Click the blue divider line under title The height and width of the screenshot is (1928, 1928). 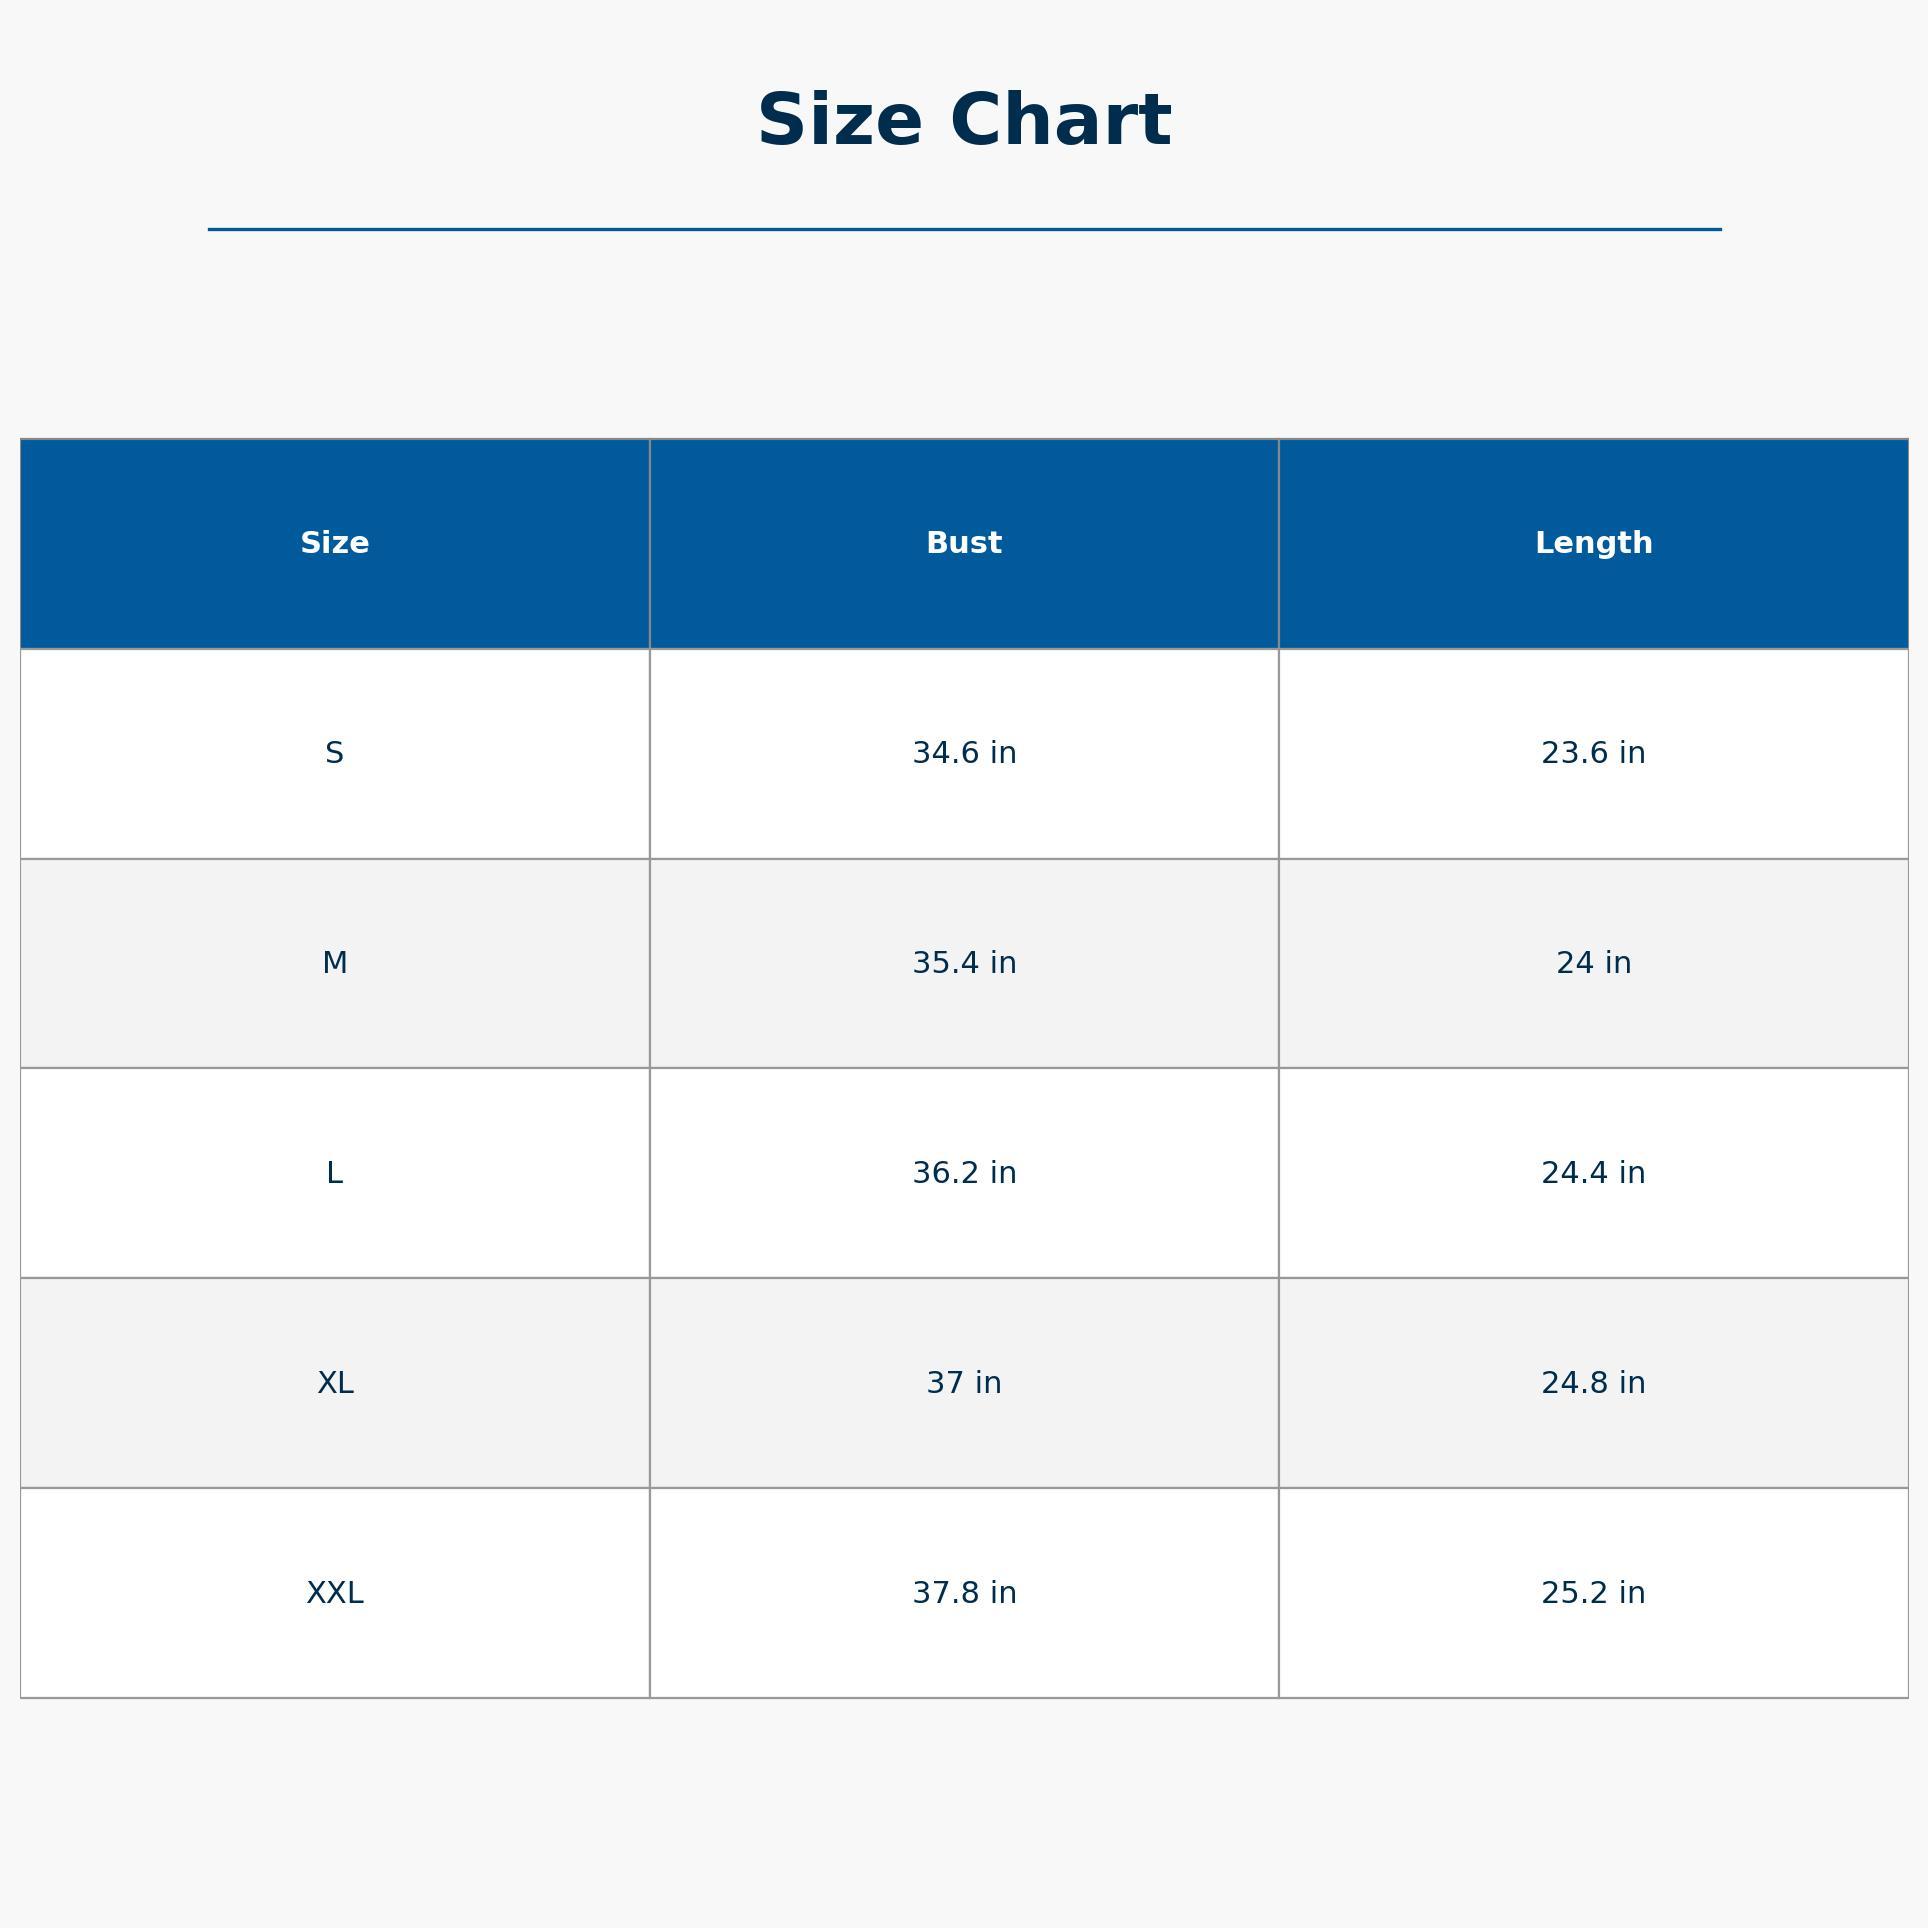[964, 229]
